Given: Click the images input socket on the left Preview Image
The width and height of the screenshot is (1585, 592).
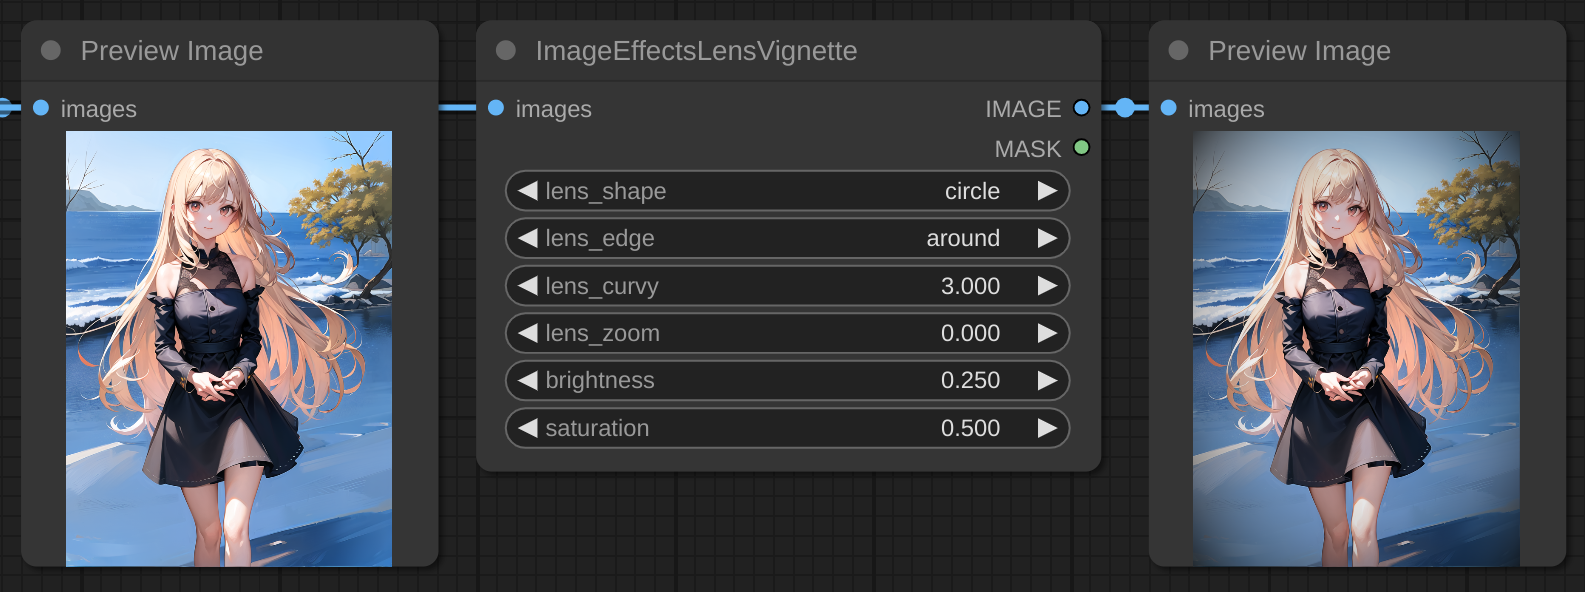Looking at the screenshot, I should [x=41, y=108].
